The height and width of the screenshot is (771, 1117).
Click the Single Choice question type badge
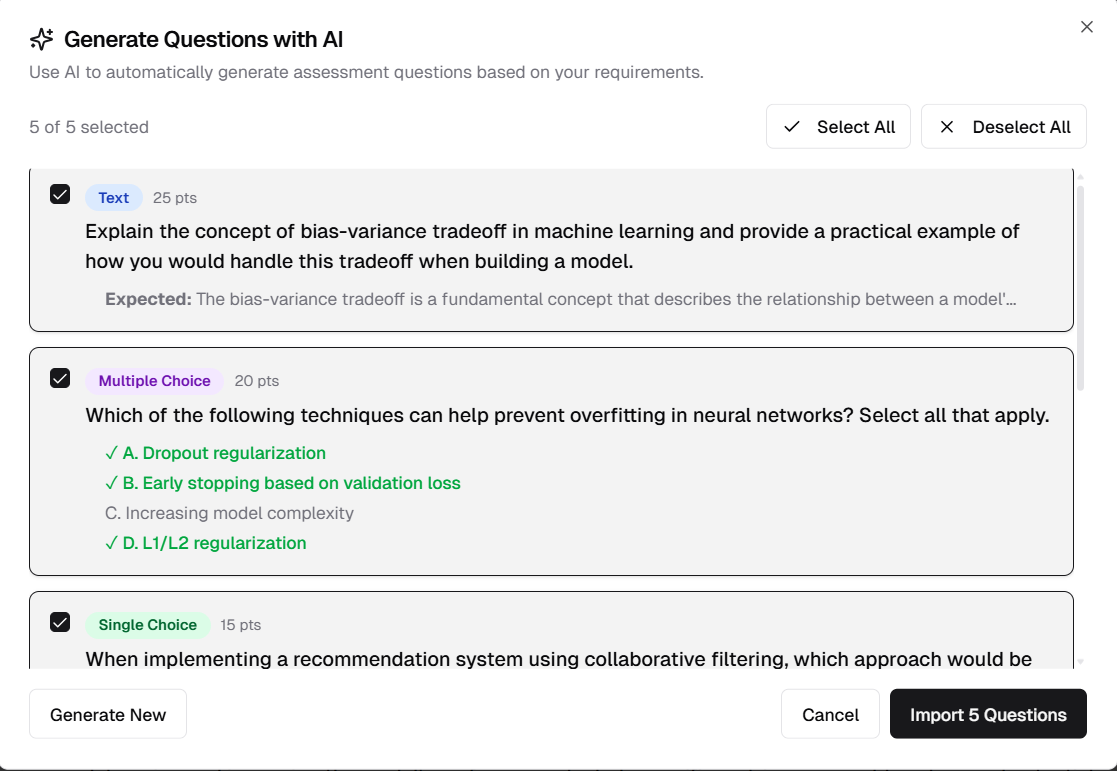pyautogui.click(x=147, y=624)
